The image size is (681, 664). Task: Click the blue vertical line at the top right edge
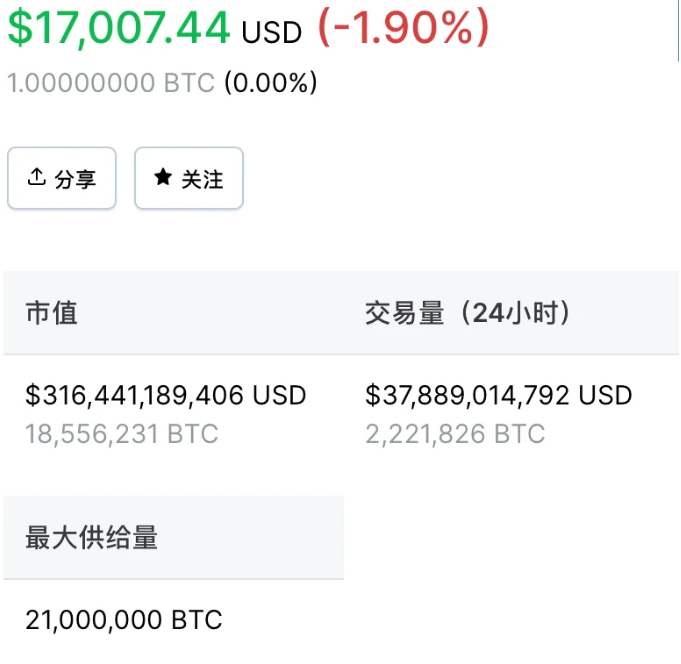678,30
